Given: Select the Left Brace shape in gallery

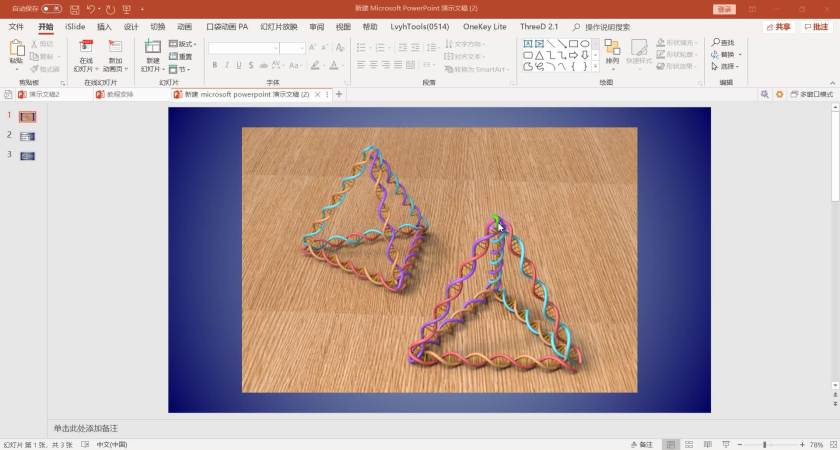Looking at the screenshot, I should click(573, 66).
